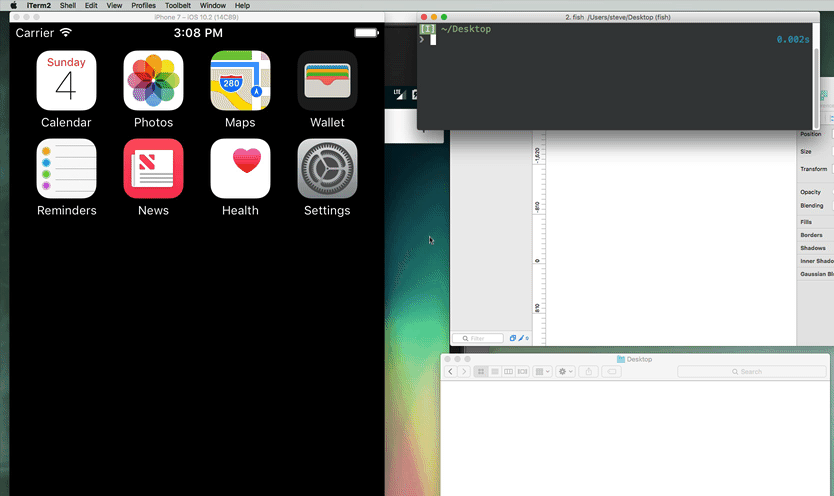
Task: Toggle the layer copies filter icon in Sketch
Action: coord(513,338)
